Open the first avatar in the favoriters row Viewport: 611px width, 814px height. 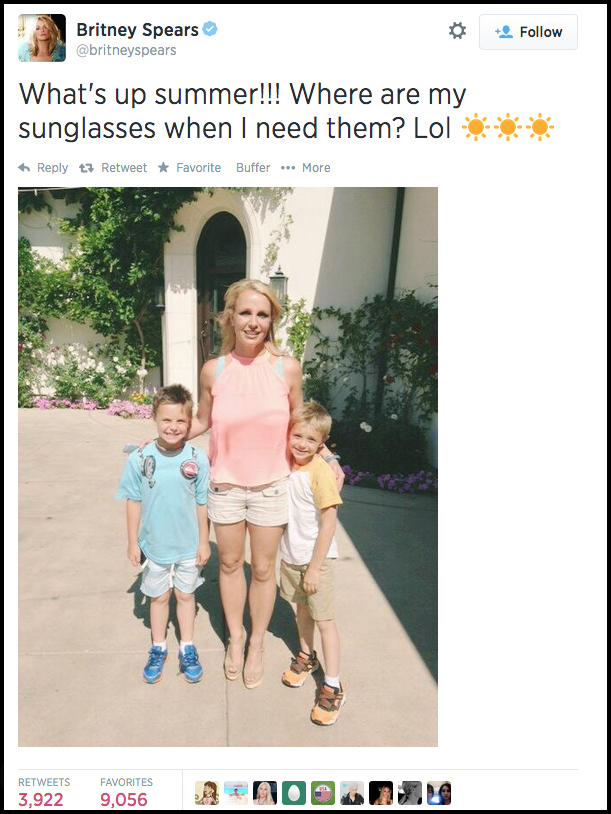[207, 793]
